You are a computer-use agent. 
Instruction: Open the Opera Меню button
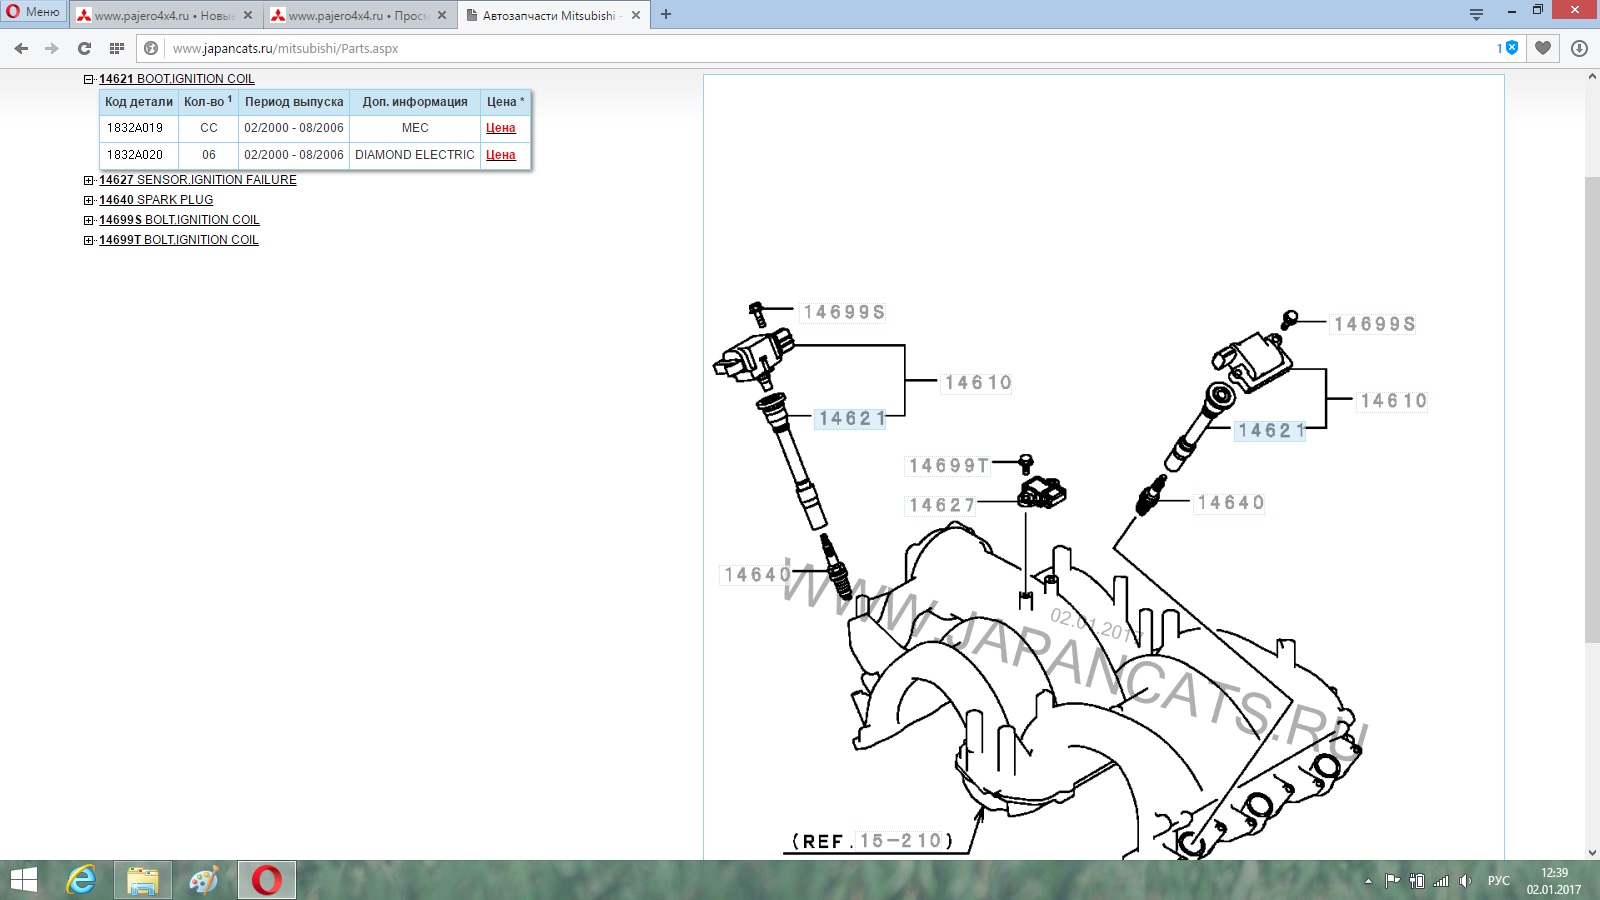(x=34, y=12)
